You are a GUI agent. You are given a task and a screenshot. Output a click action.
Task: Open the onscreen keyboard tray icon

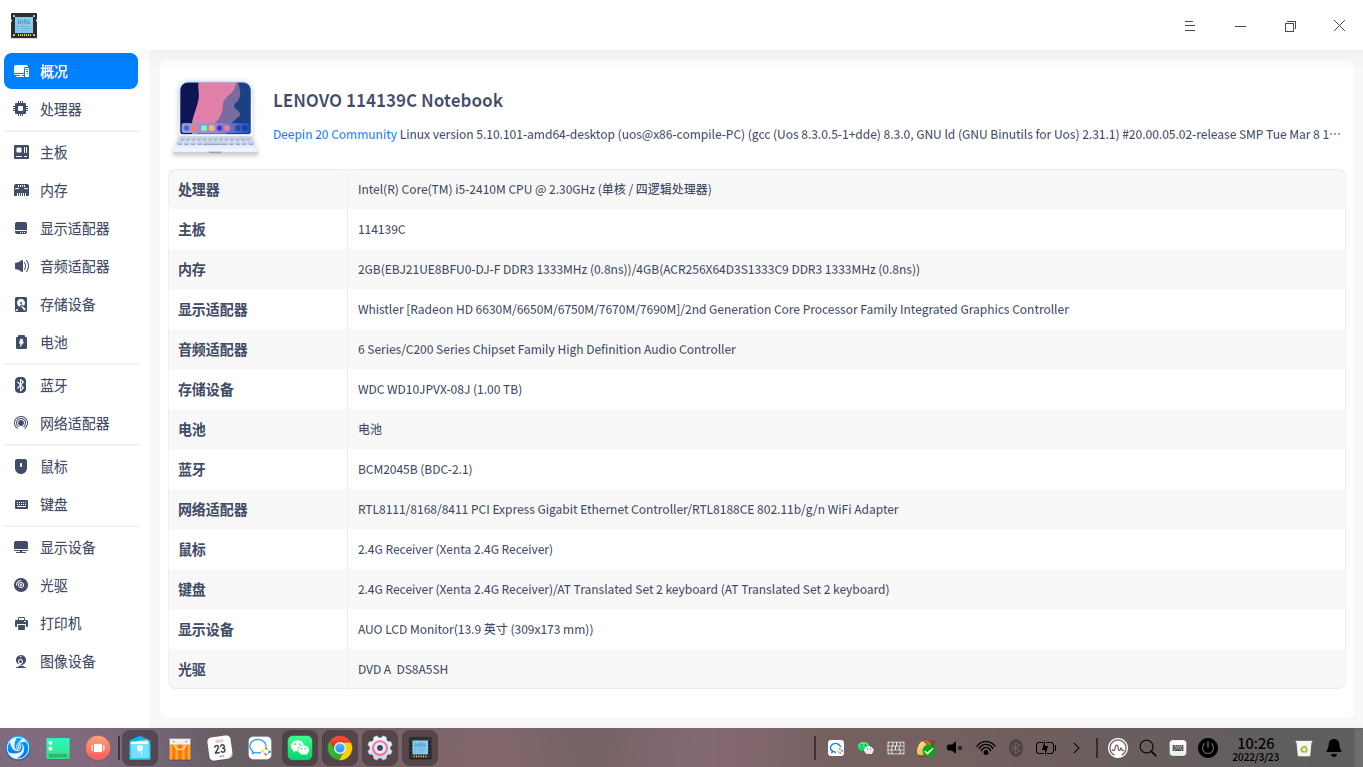pyautogui.click(x=1178, y=748)
